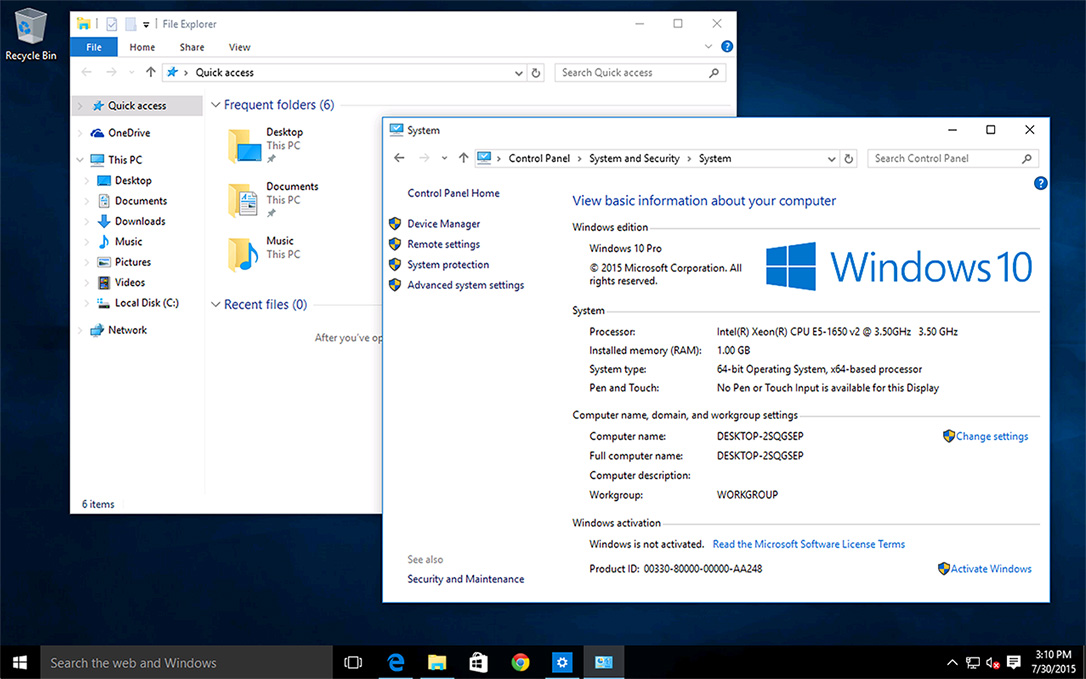This screenshot has width=1086, height=679.
Task: Select OneDrive in the navigation pane
Action: point(129,132)
